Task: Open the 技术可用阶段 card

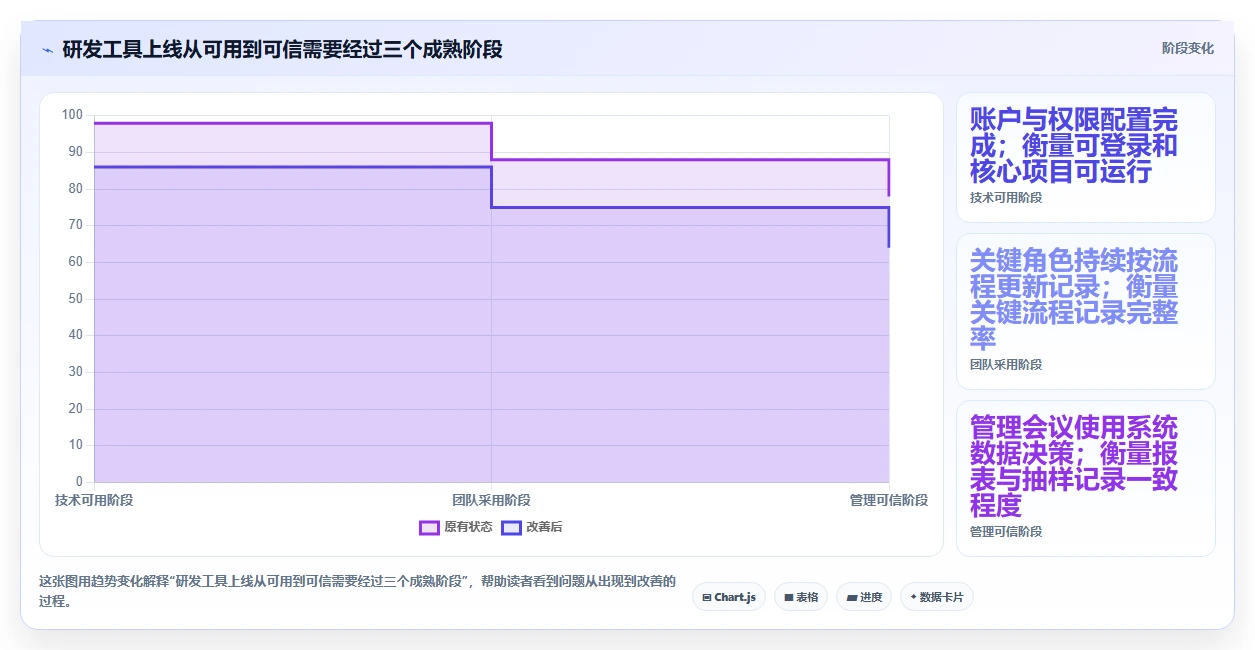Action: click(x=1086, y=157)
